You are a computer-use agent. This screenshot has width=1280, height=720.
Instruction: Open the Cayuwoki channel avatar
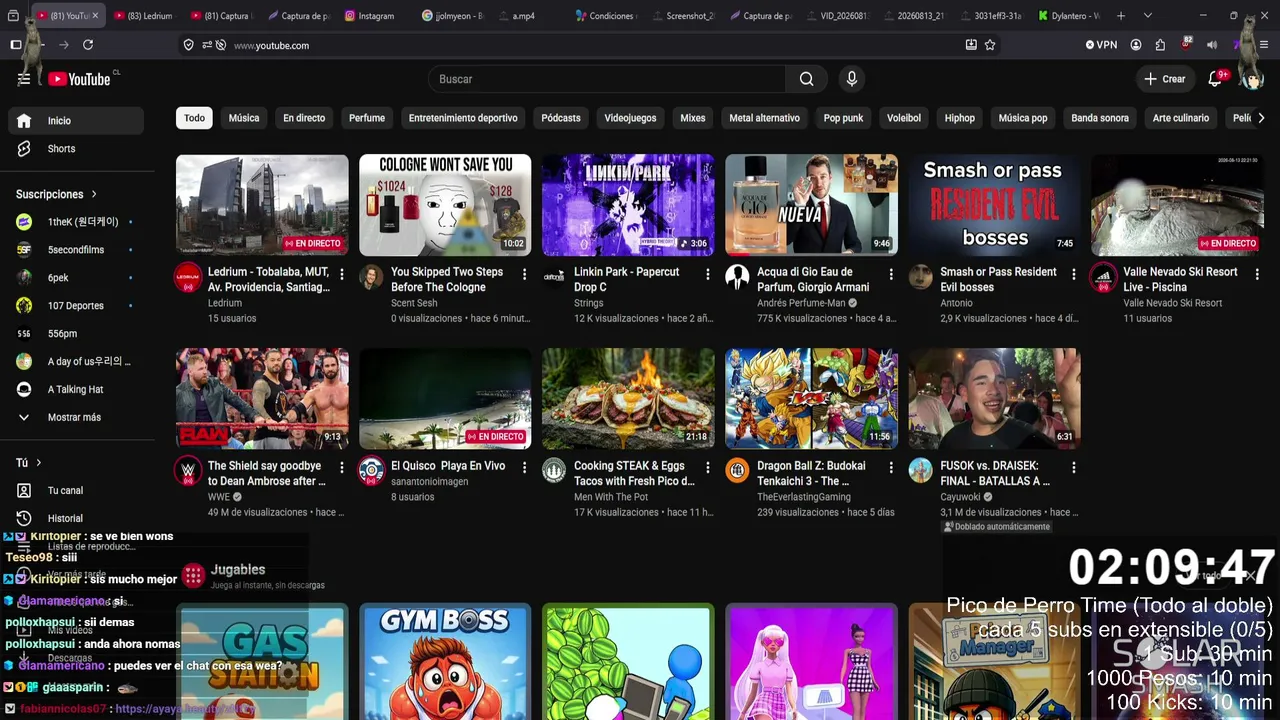pos(920,471)
